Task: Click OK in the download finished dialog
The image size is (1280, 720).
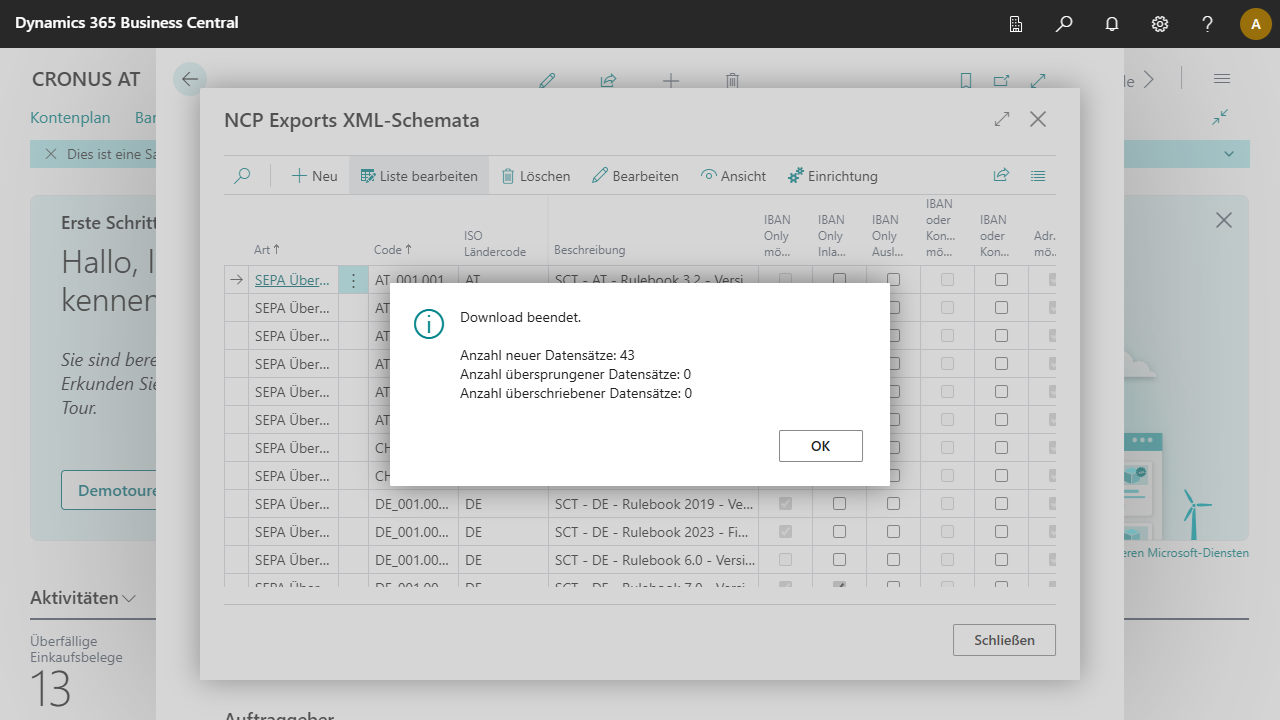Action: (820, 446)
